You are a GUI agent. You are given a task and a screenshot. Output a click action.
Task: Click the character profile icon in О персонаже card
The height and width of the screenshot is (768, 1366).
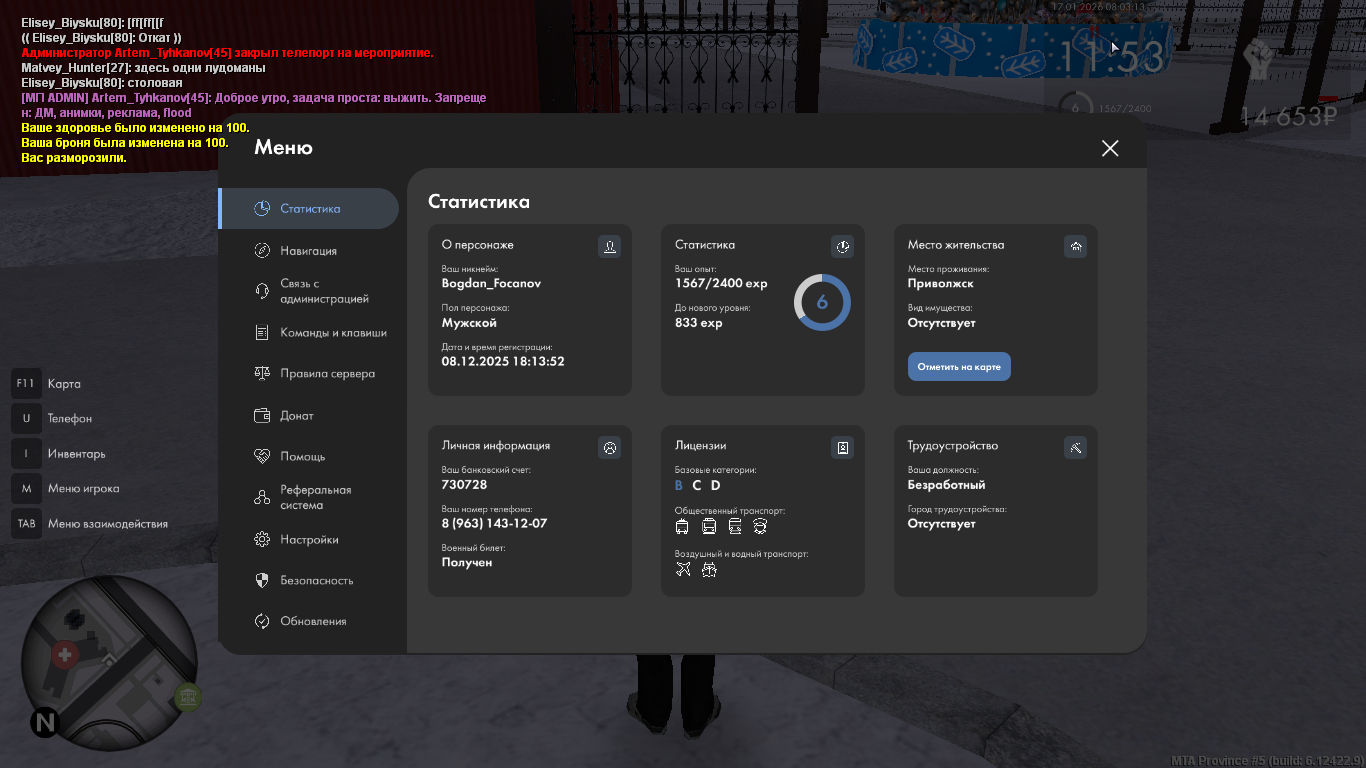click(609, 246)
